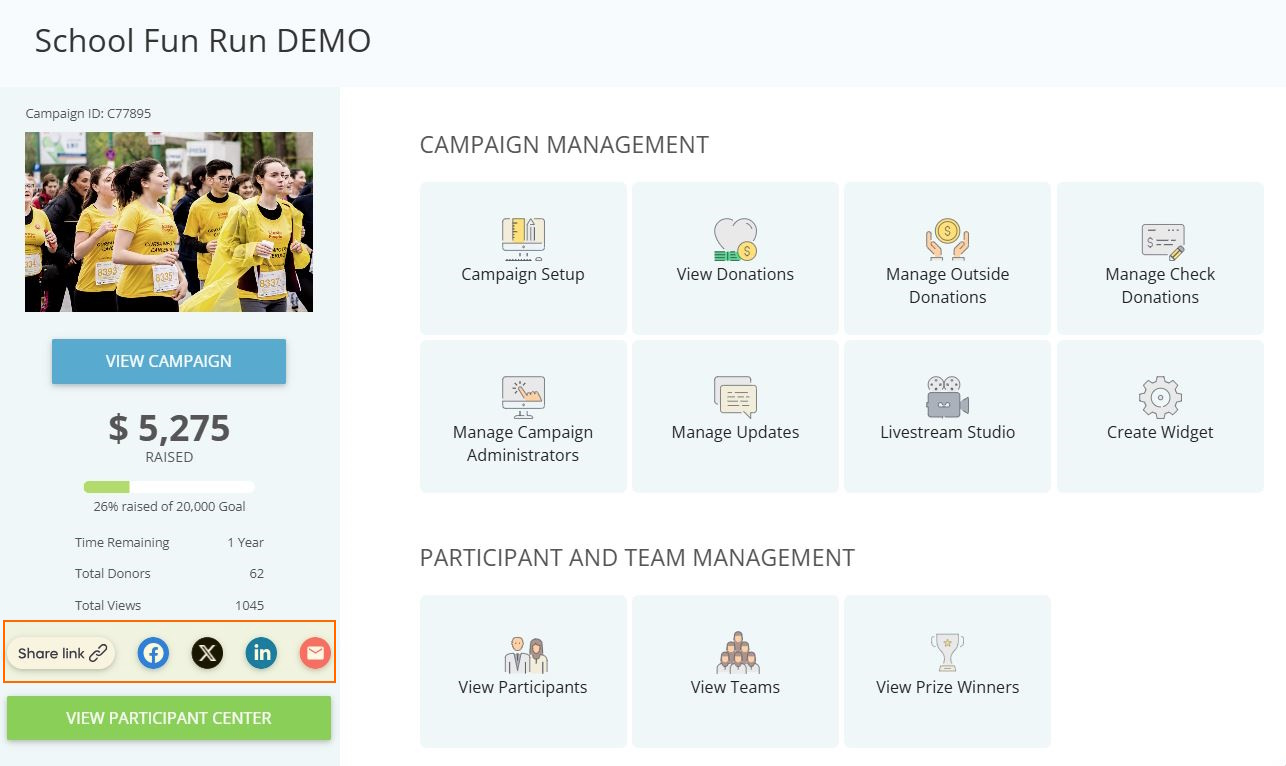
Task: Share campaign on LinkedIn
Action: pos(261,654)
